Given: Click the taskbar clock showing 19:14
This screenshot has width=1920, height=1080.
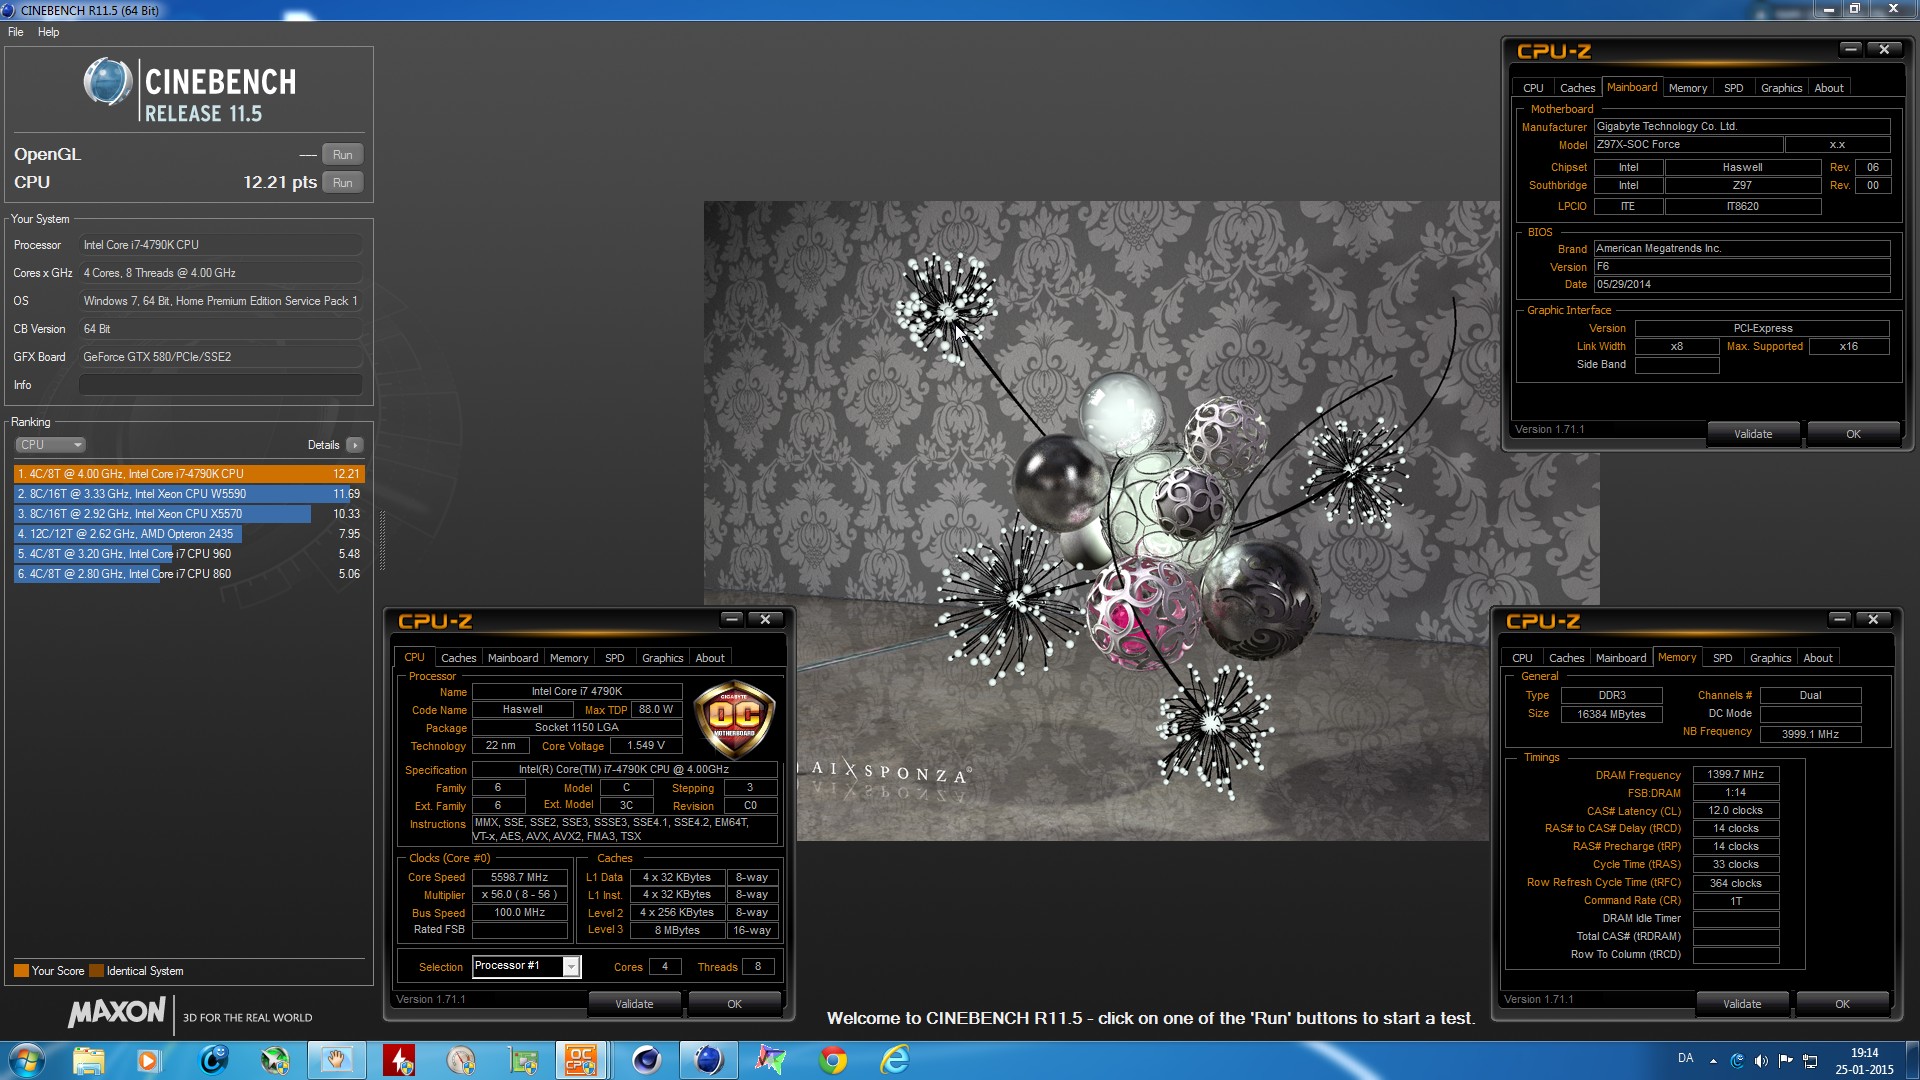Looking at the screenshot, I should tap(1864, 1061).
